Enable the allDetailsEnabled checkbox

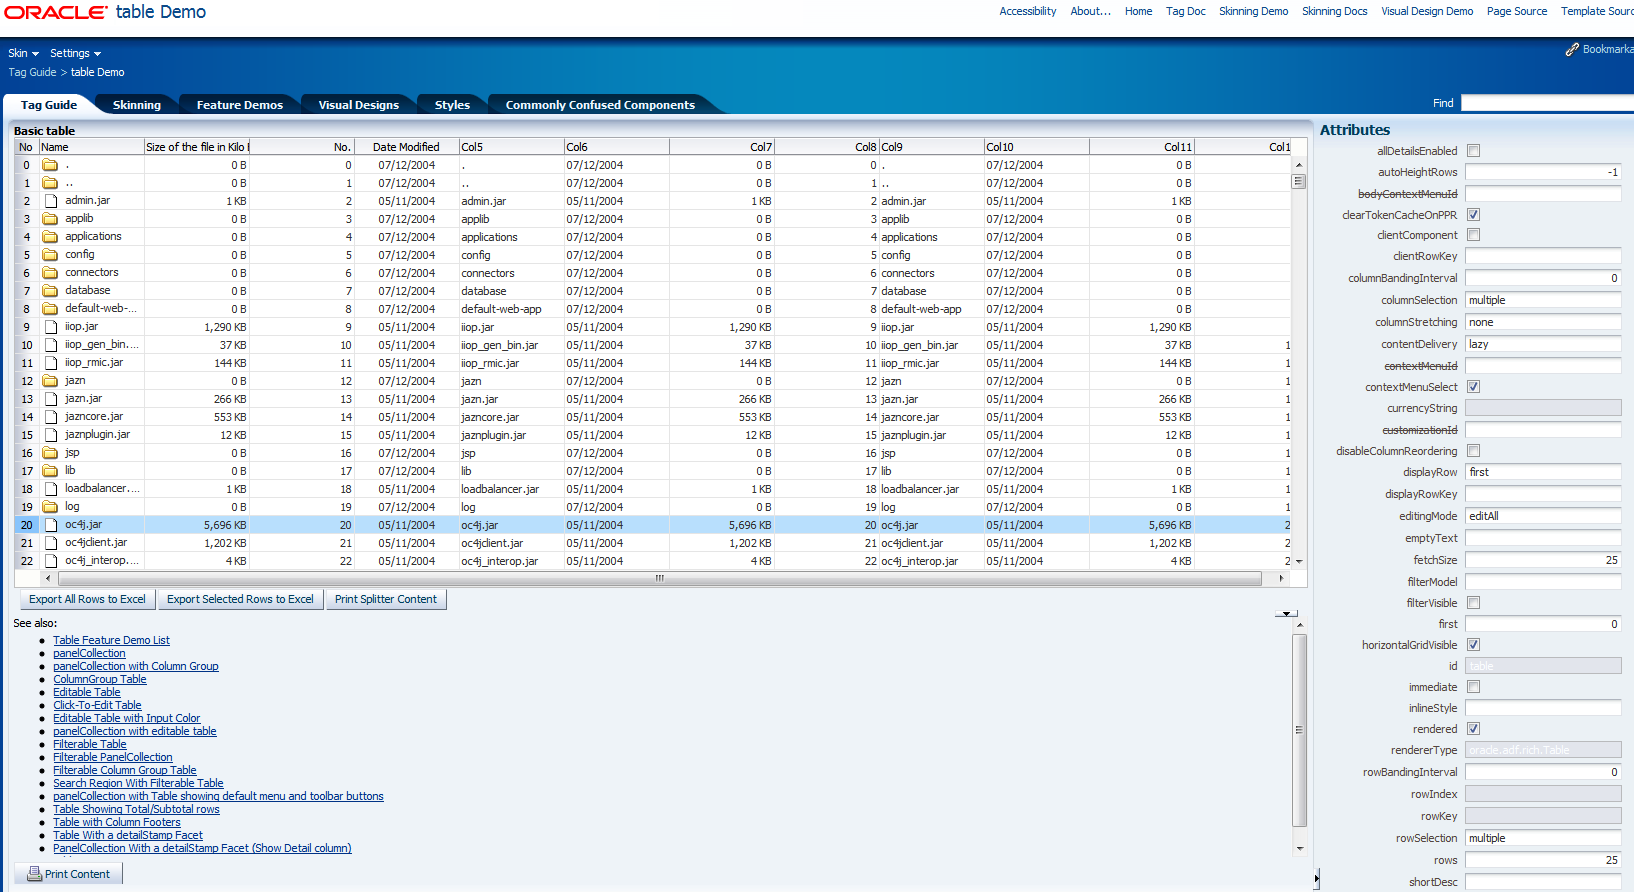click(x=1473, y=151)
